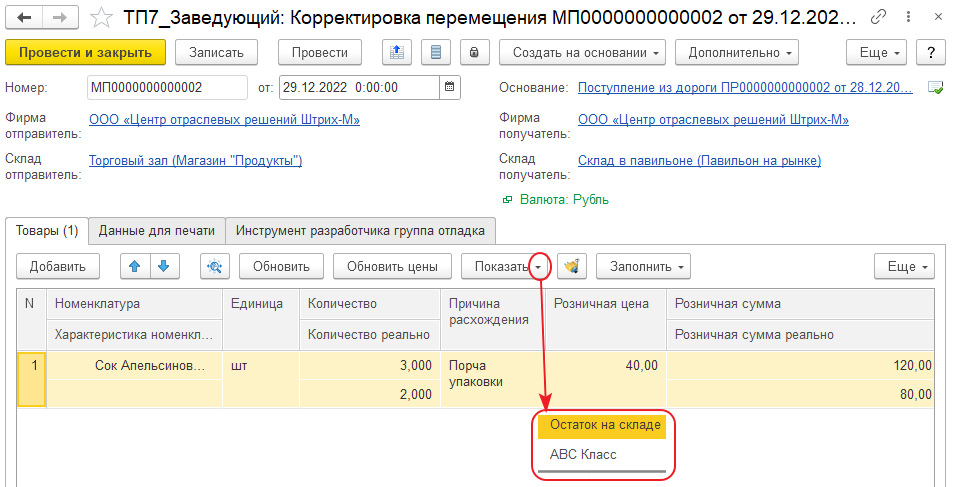This screenshot has width=955, height=487.
Task: Click the back navigation arrow
Action: point(24,17)
